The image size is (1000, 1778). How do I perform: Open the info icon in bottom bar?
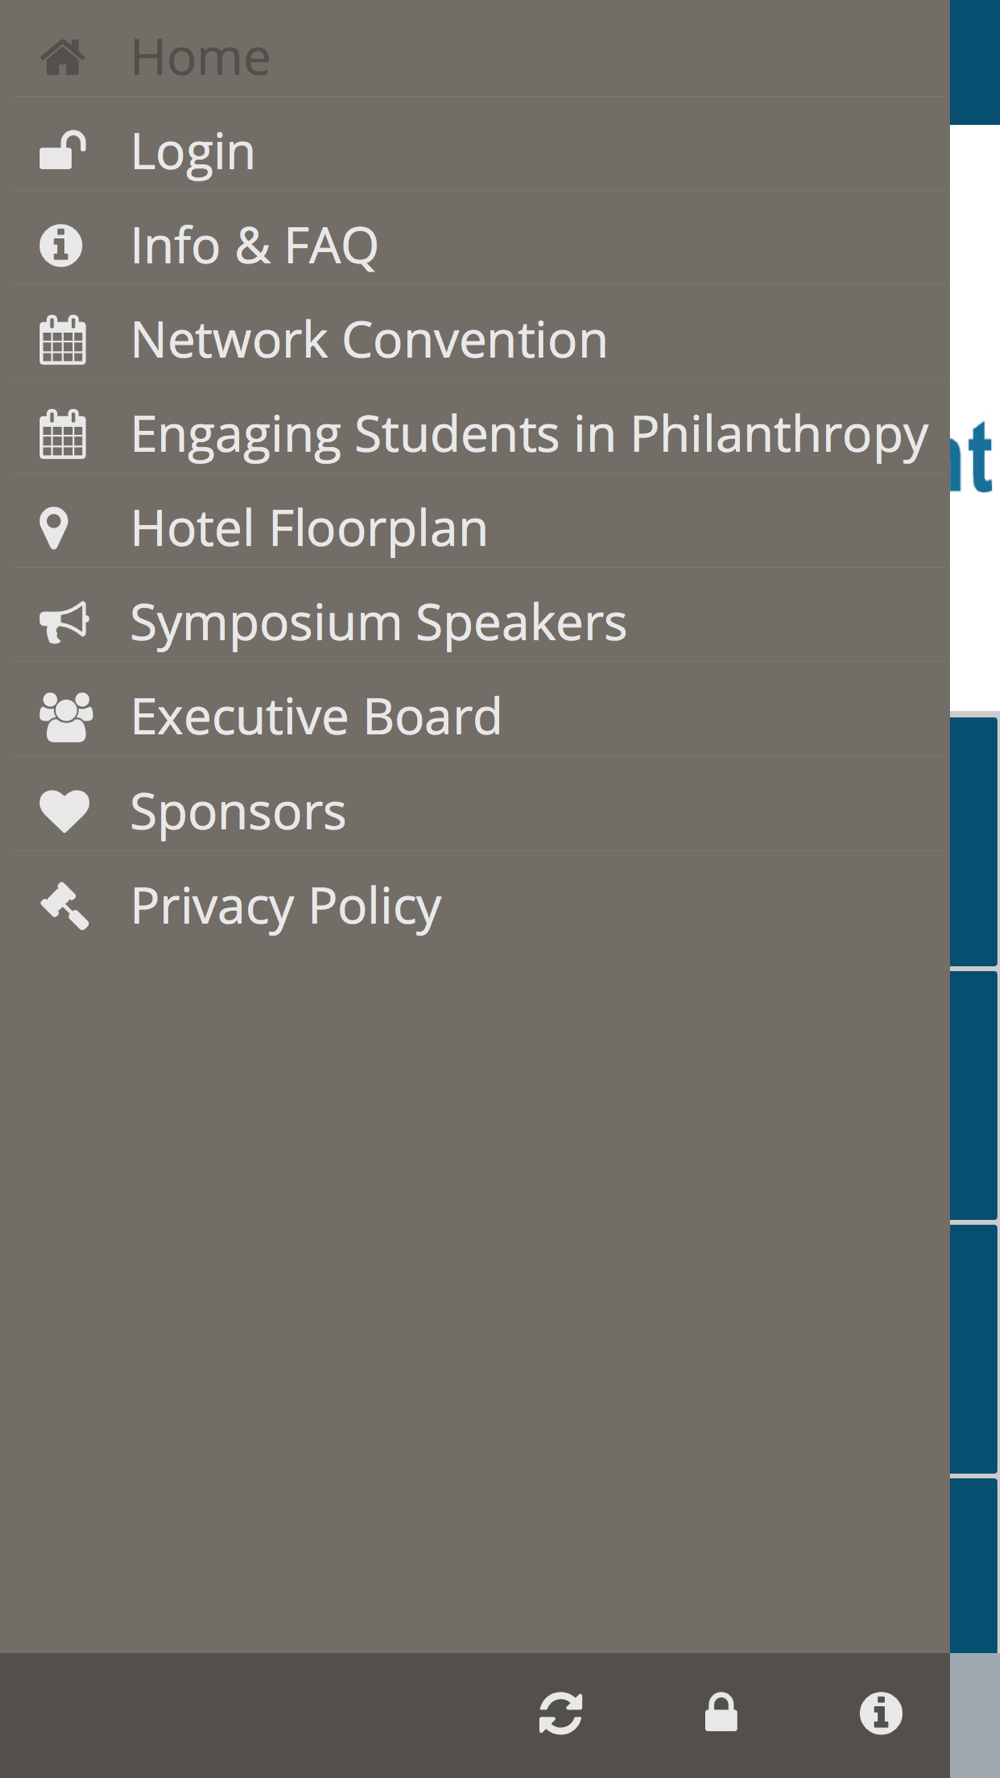[881, 1713]
